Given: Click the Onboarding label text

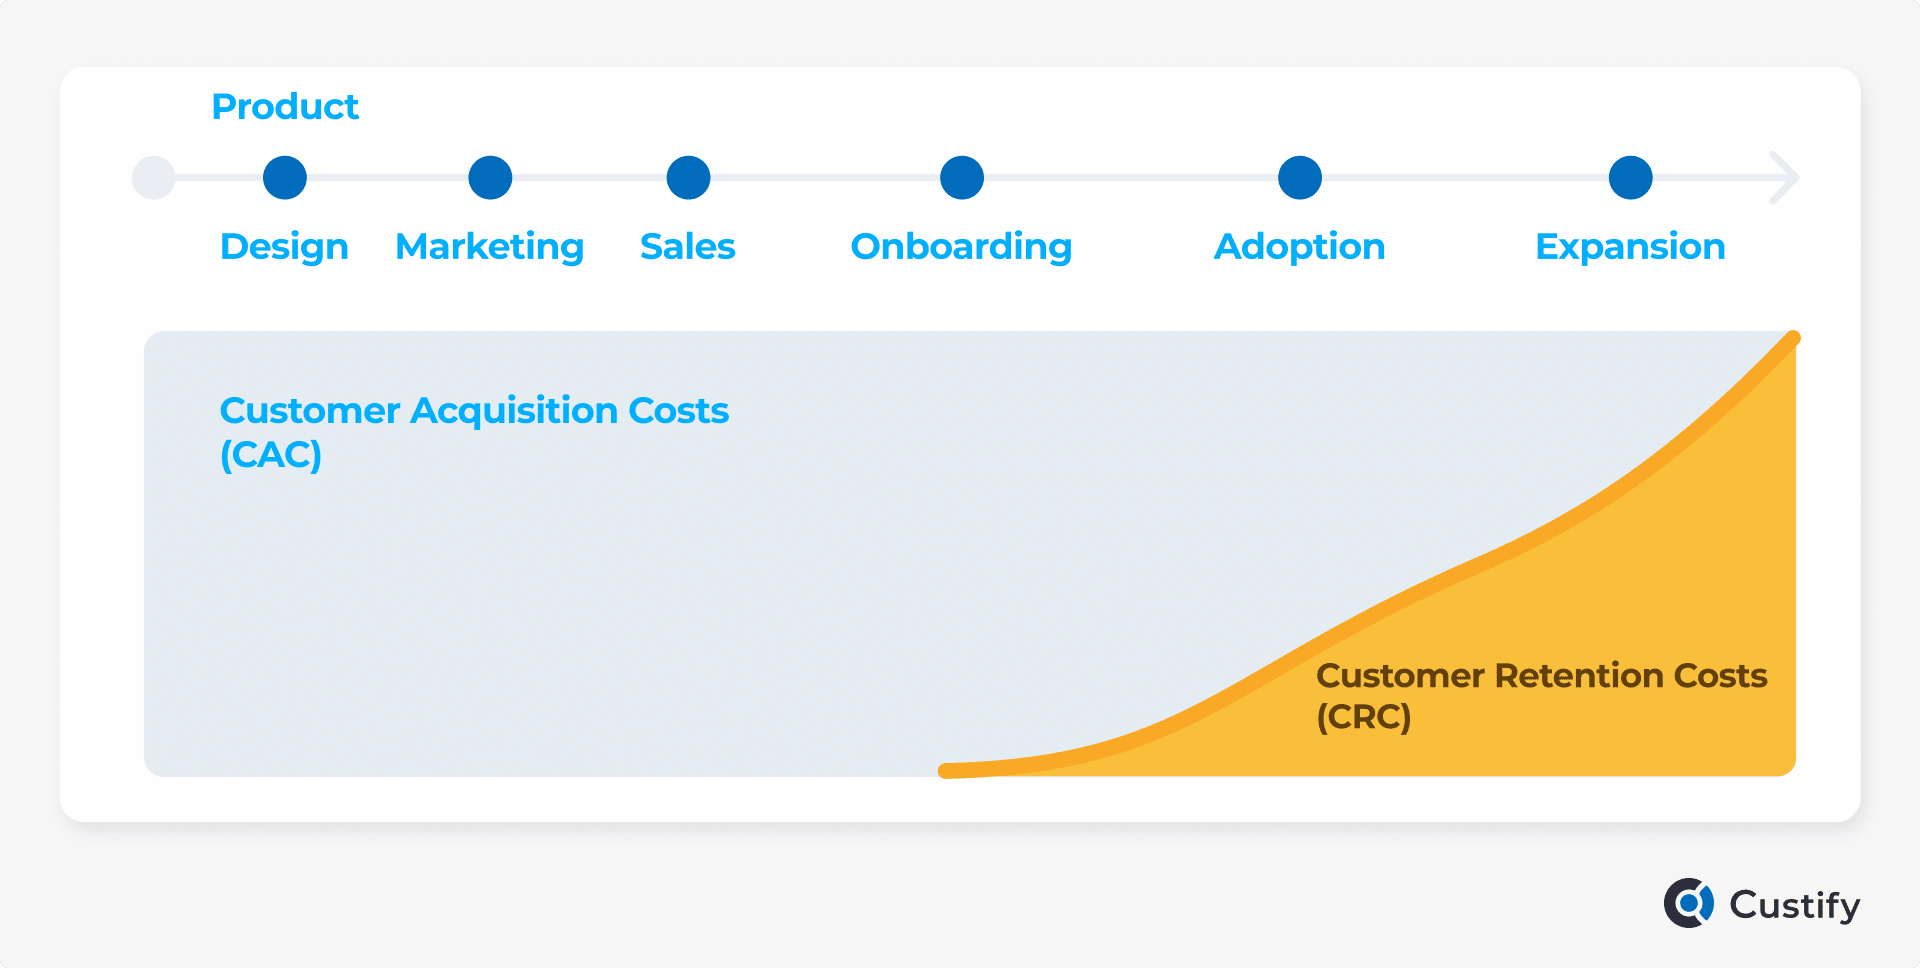Looking at the screenshot, I should coord(962,247).
